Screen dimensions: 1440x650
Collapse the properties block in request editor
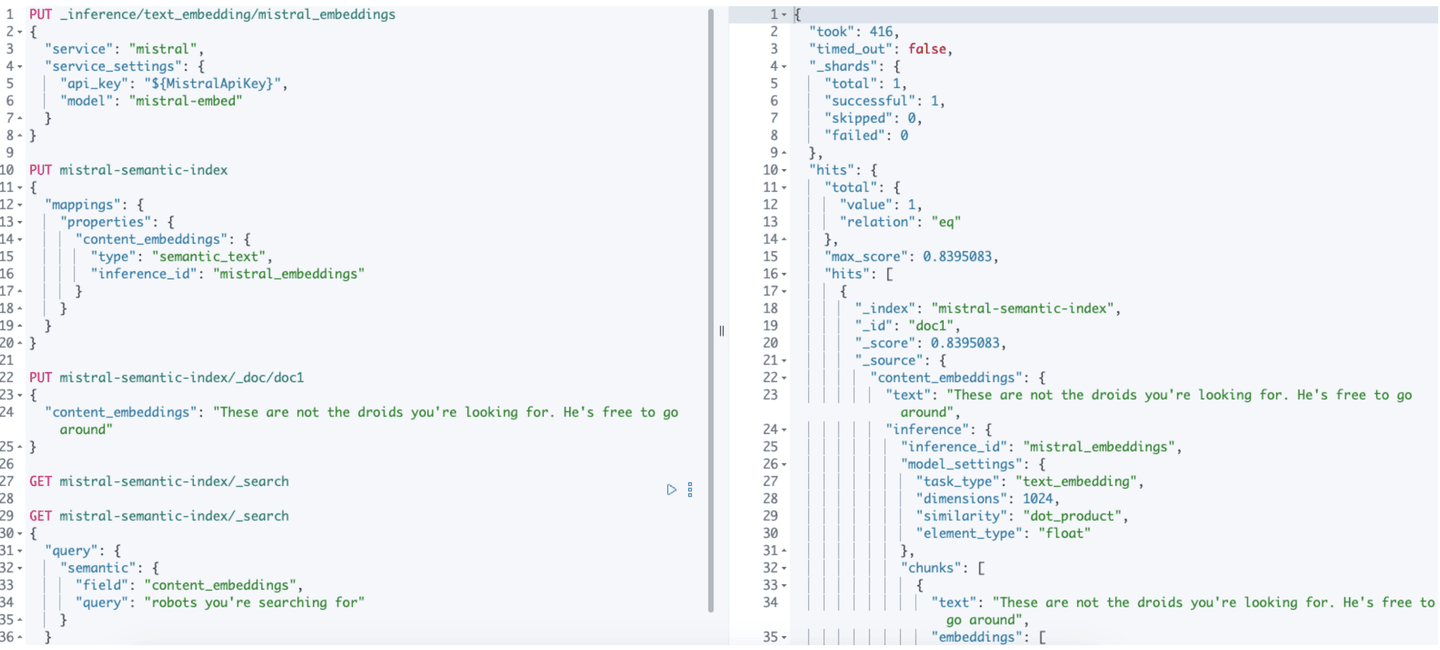tap(21, 222)
